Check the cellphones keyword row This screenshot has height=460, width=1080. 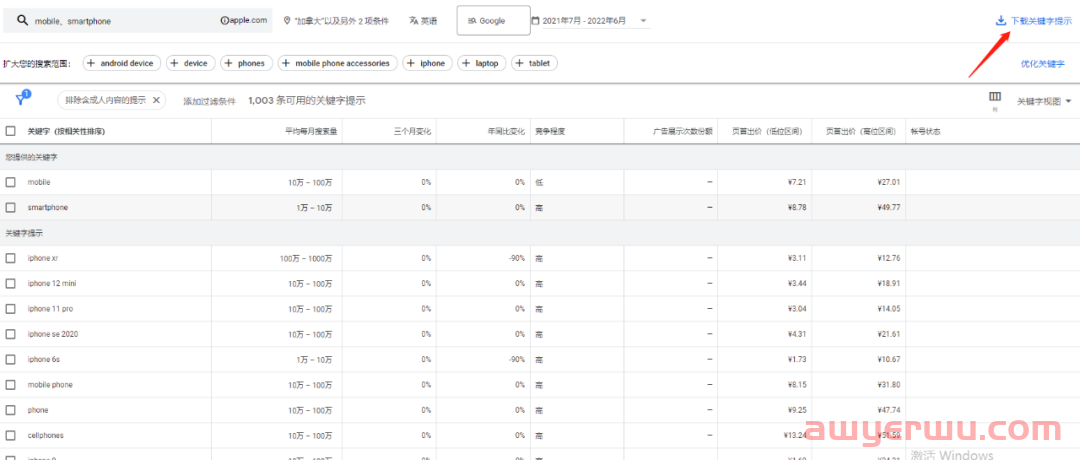click(x=10, y=436)
